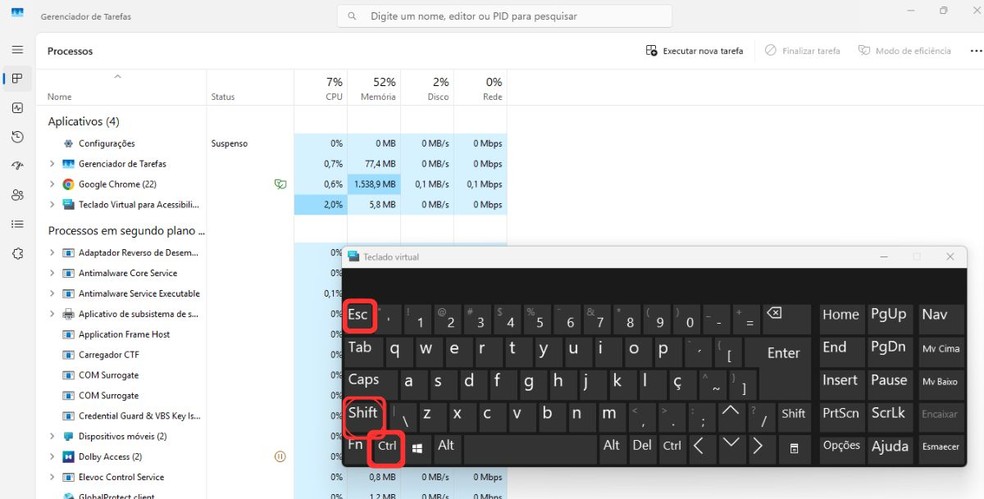Click the Ajuda key on virtual keyboard

click(x=889, y=448)
